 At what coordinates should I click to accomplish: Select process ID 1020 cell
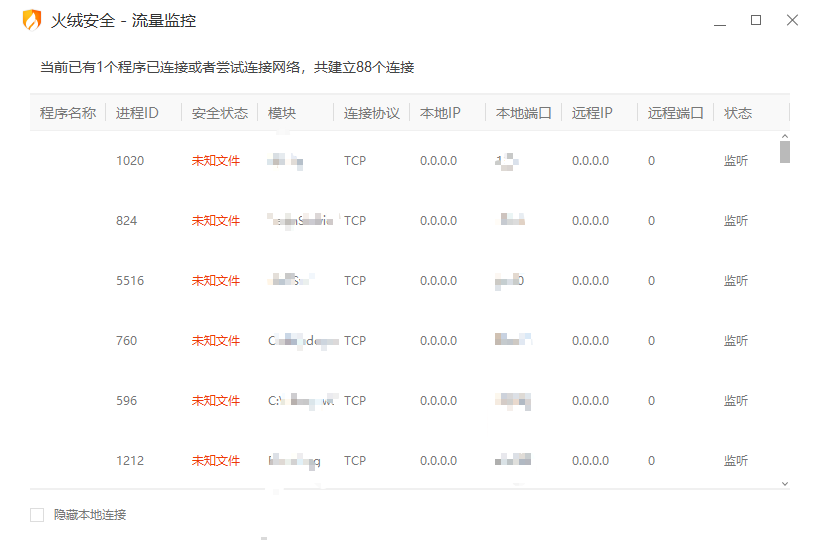(x=130, y=160)
